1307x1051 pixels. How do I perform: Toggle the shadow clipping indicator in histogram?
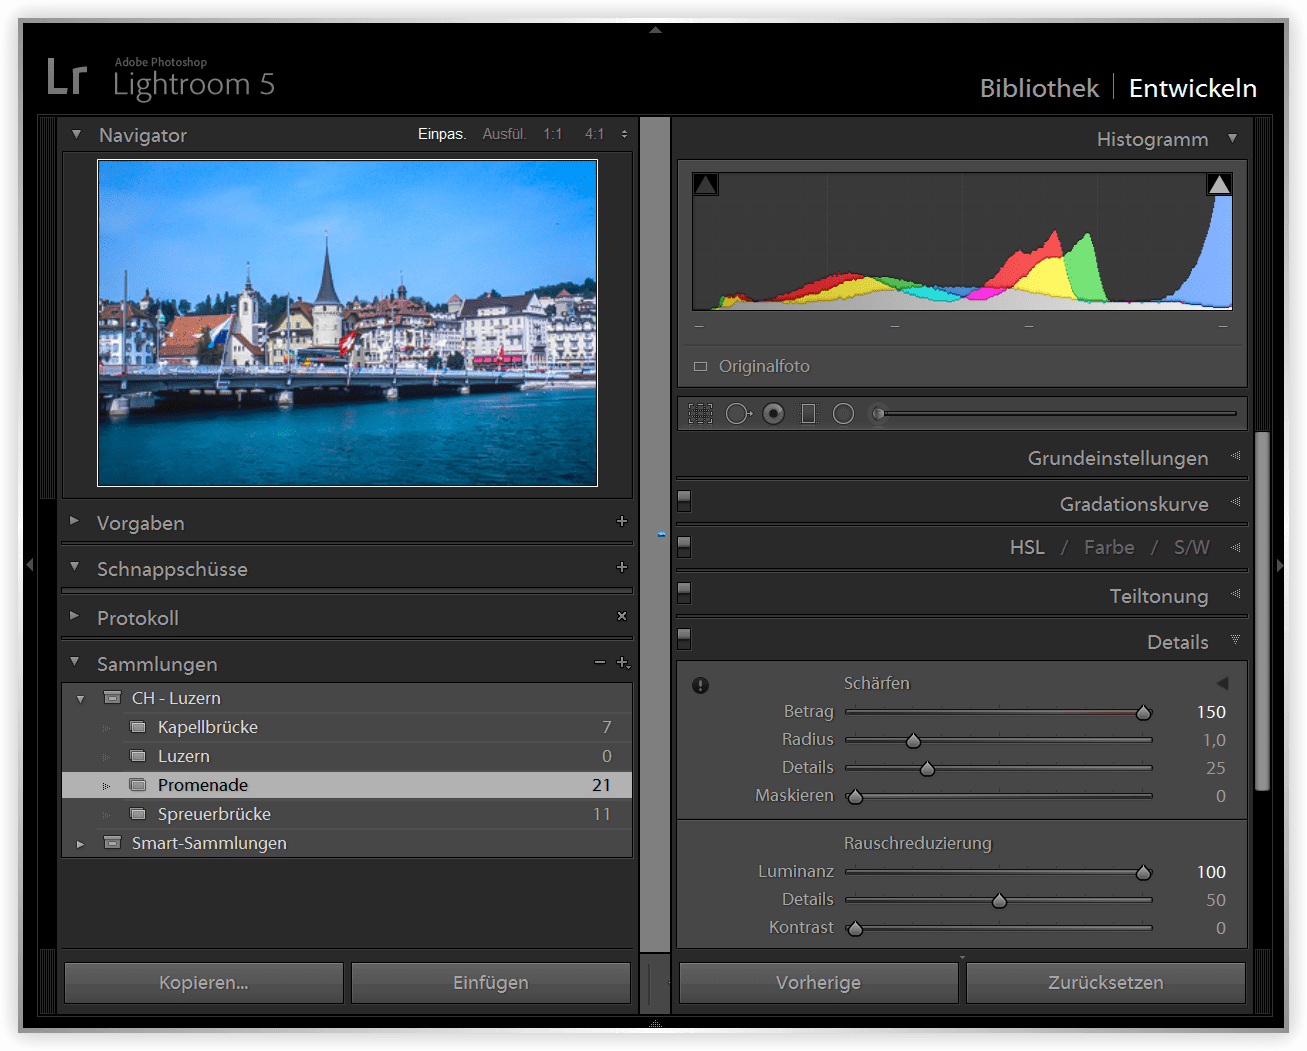[x=706, y=184]
